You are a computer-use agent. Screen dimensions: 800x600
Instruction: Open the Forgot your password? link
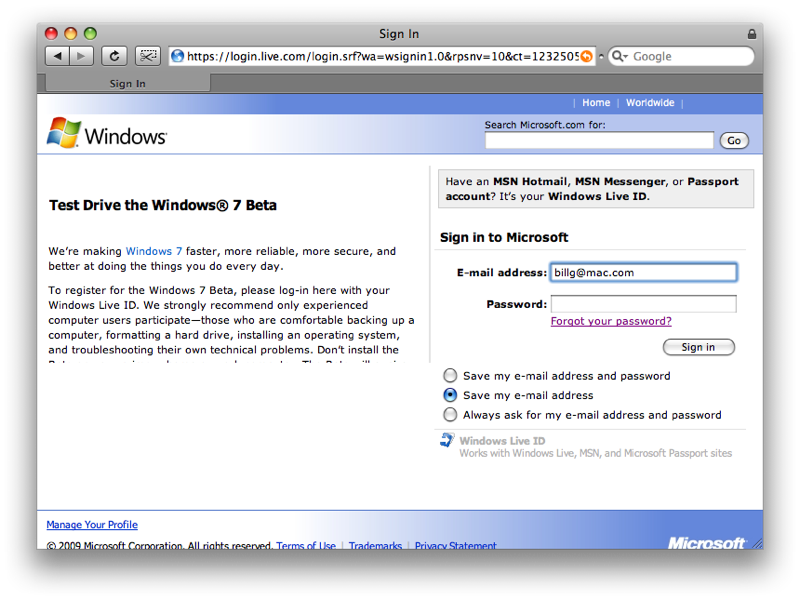(611, 321)
